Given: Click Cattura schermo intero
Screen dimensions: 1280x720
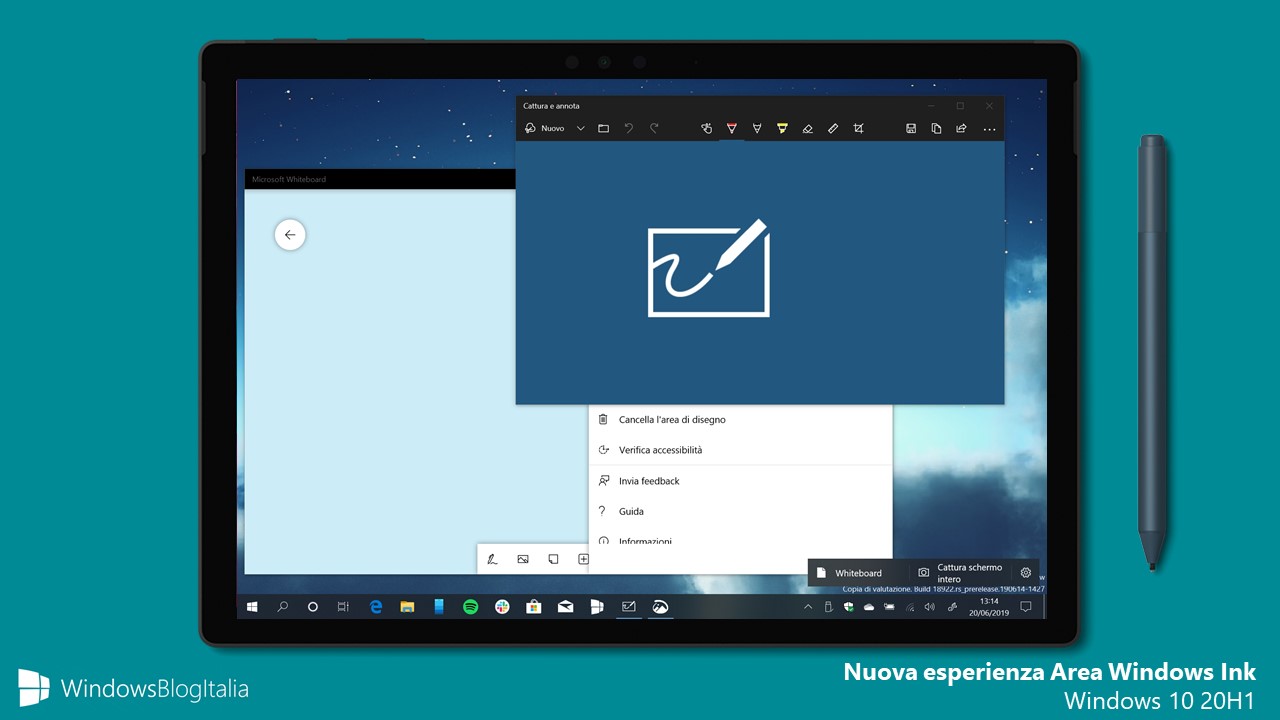Looking at the screenshot, I should click(961, 573).
